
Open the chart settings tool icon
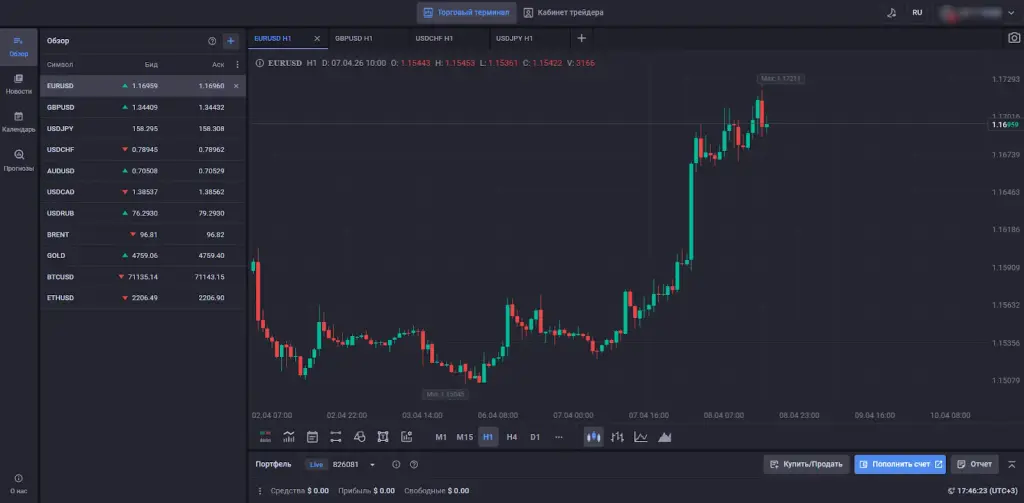pos(406,437)
